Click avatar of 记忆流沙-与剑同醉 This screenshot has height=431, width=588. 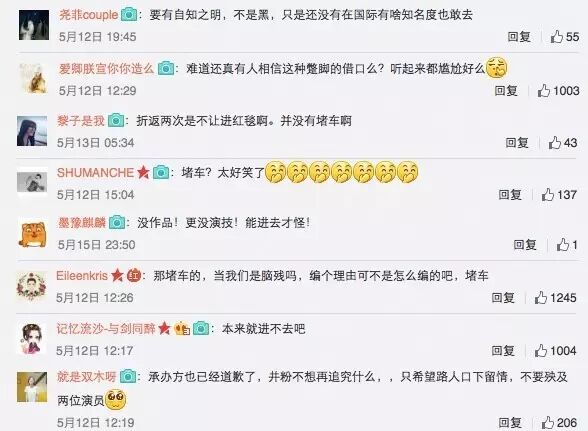tap(32, 339)
